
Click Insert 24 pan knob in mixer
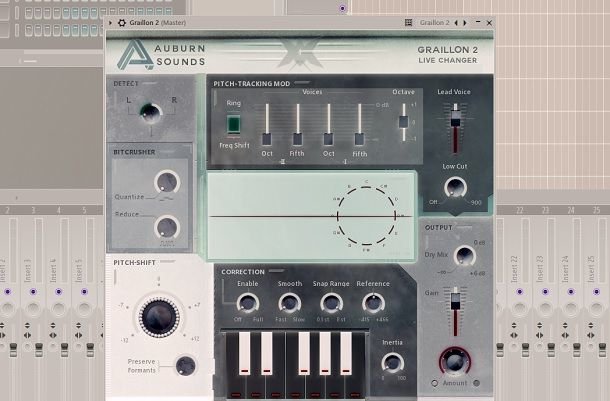pos(571,309)
